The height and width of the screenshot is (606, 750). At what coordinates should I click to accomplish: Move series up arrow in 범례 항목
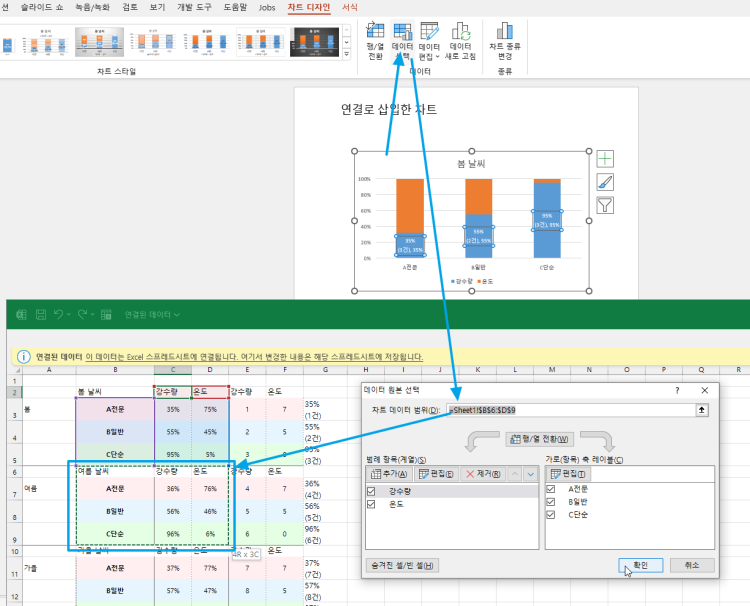[x=515, y=474]
